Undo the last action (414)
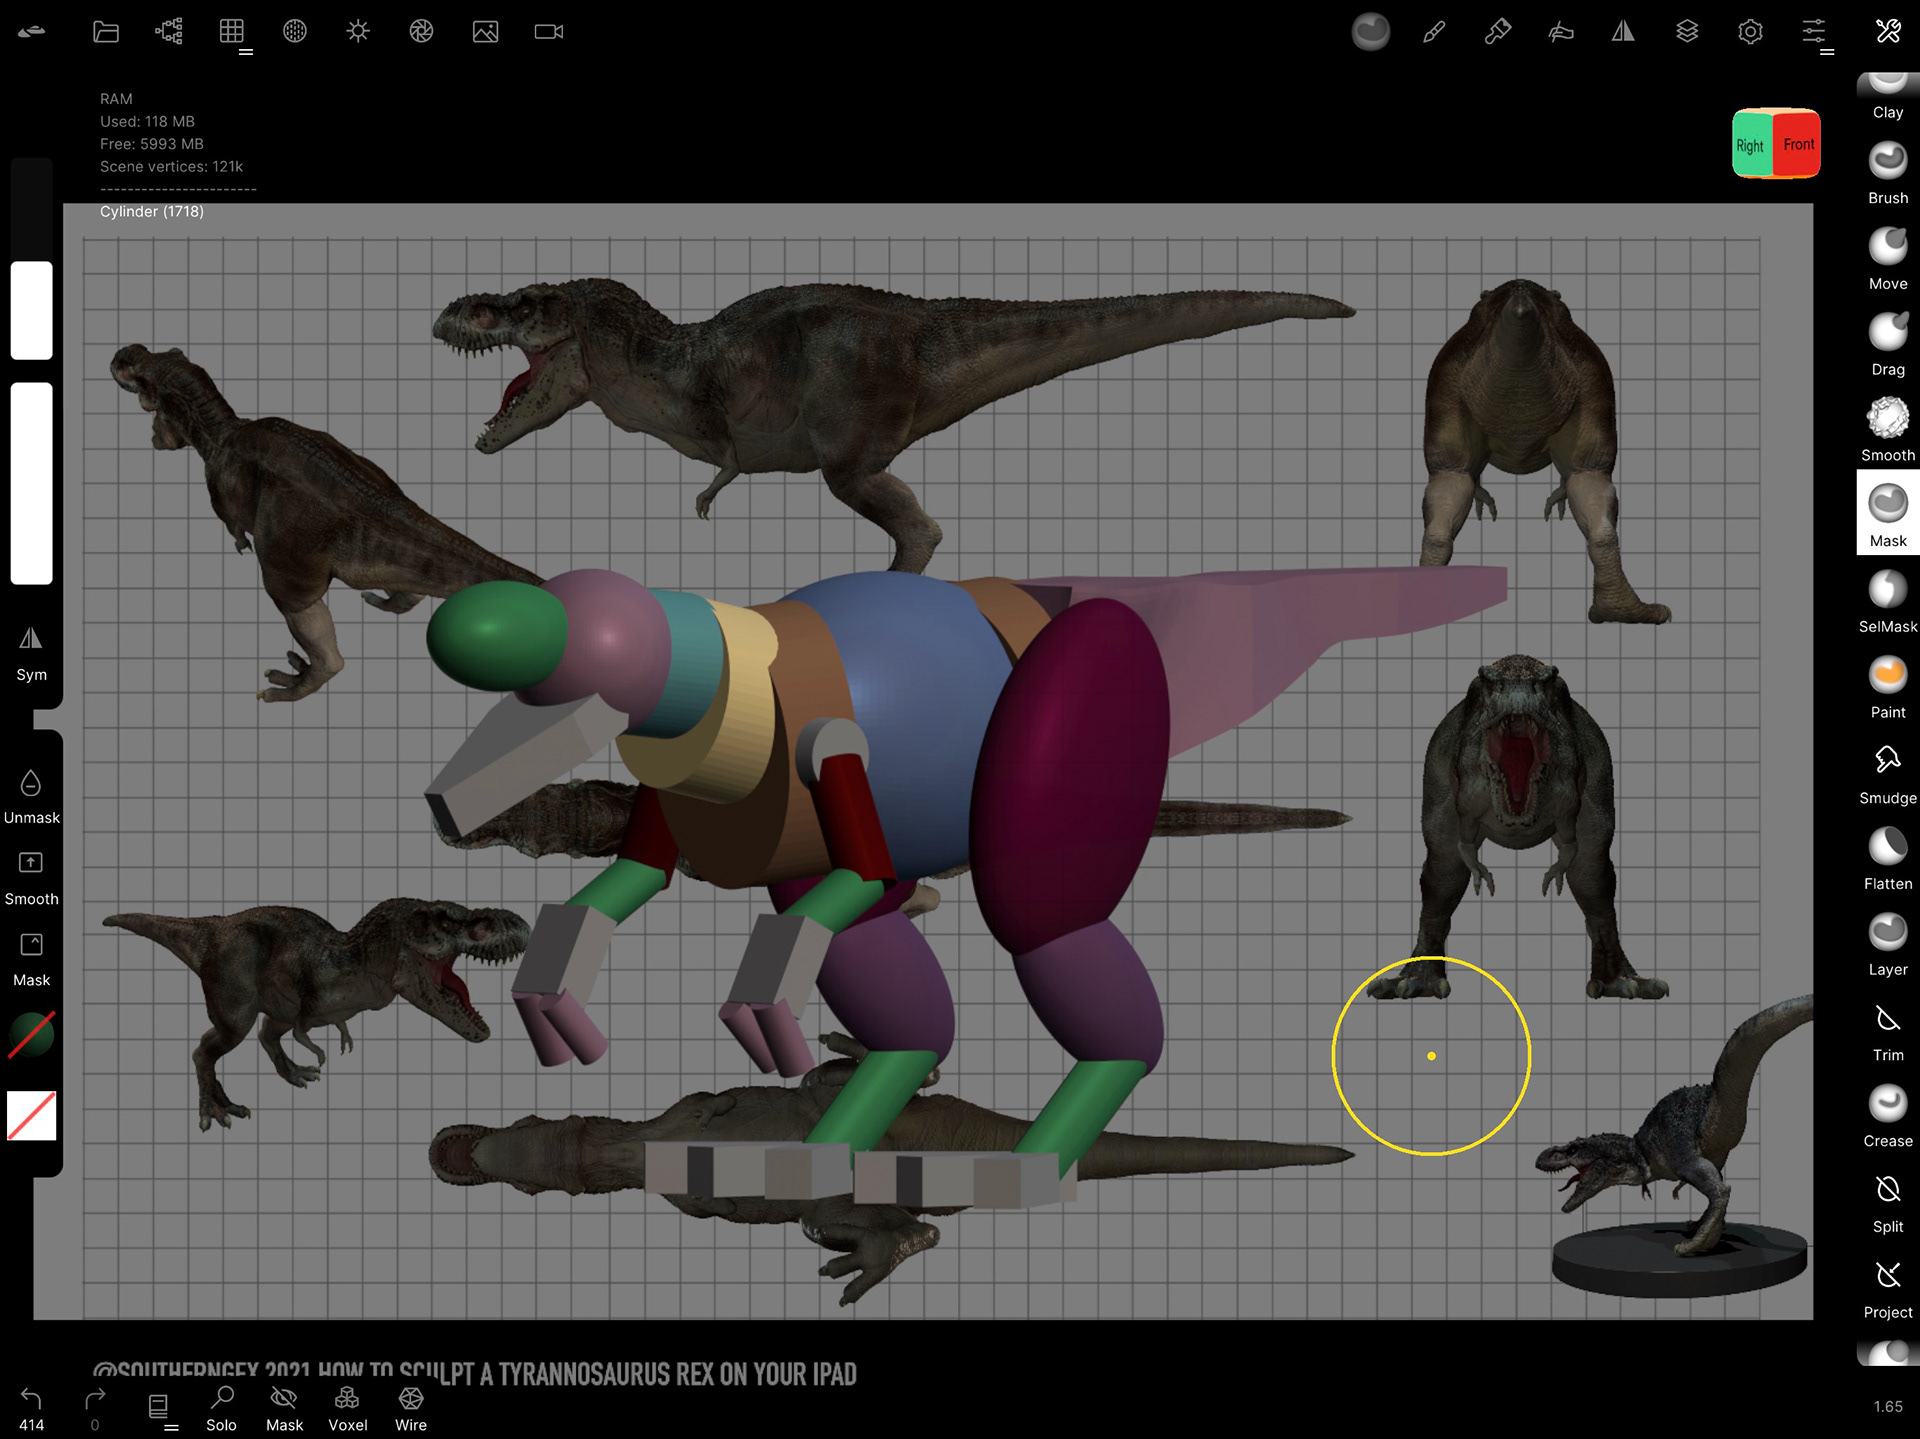Viewport: 1920px width, 1439px height. 31,1410
